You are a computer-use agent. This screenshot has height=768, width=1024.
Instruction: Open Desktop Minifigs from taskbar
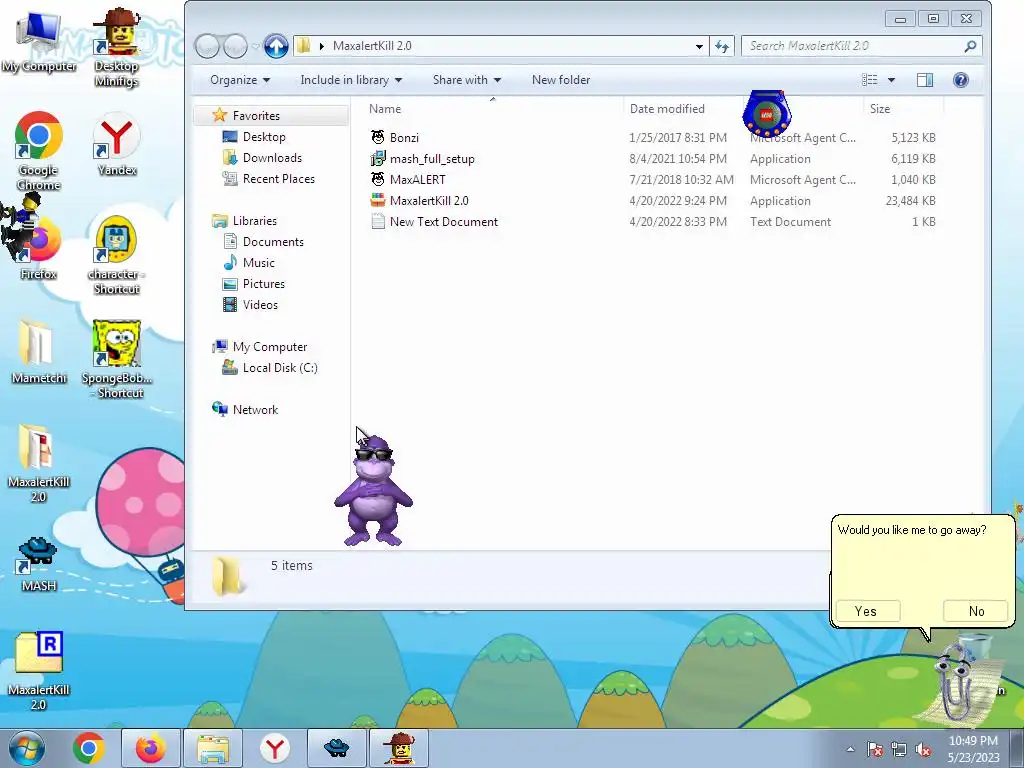pyautogui.click(x=399, y=748)
